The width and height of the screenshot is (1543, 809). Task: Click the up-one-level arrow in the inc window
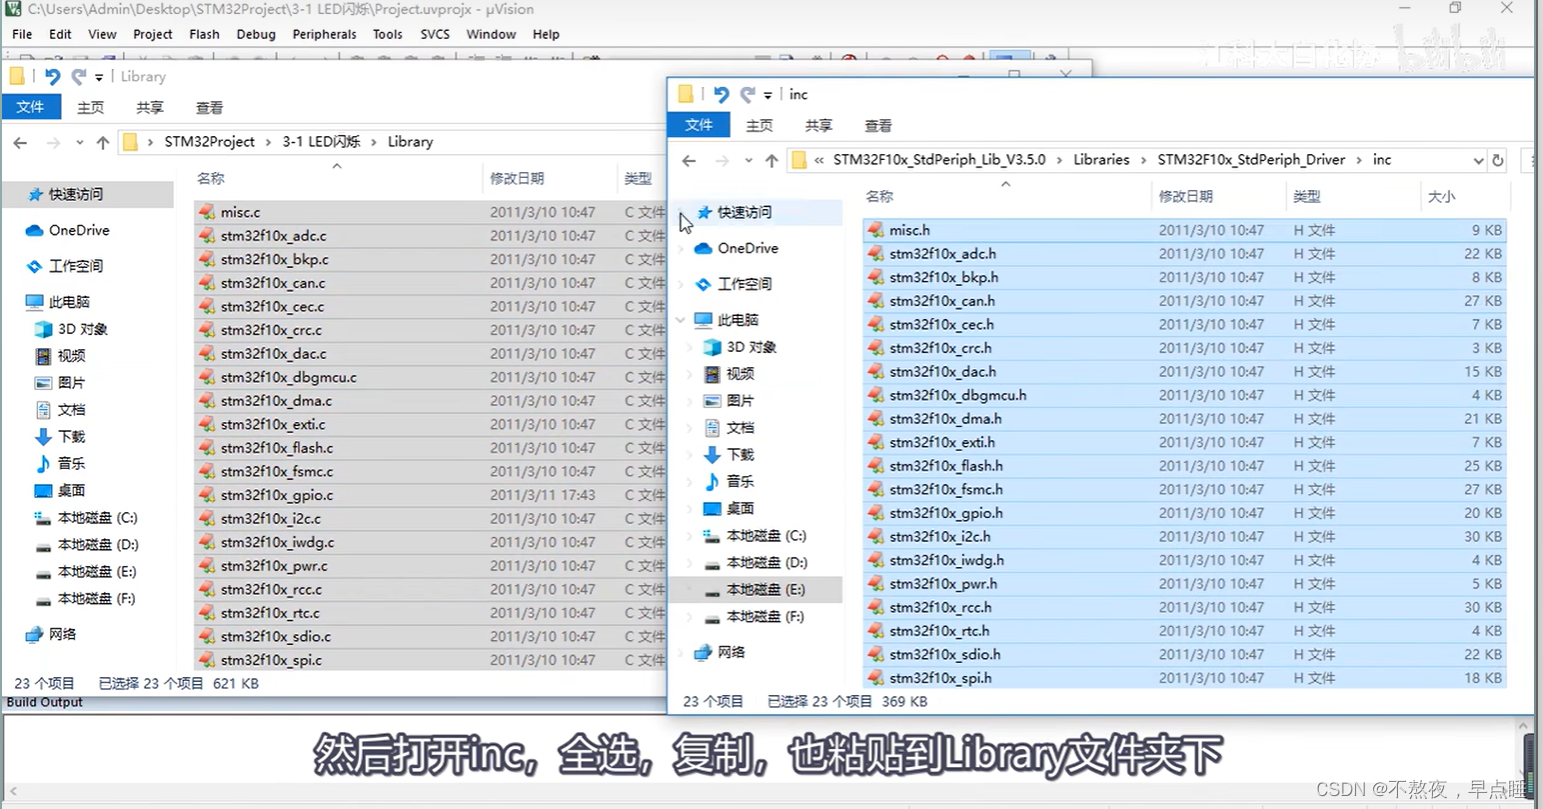(x=772, y=160)
